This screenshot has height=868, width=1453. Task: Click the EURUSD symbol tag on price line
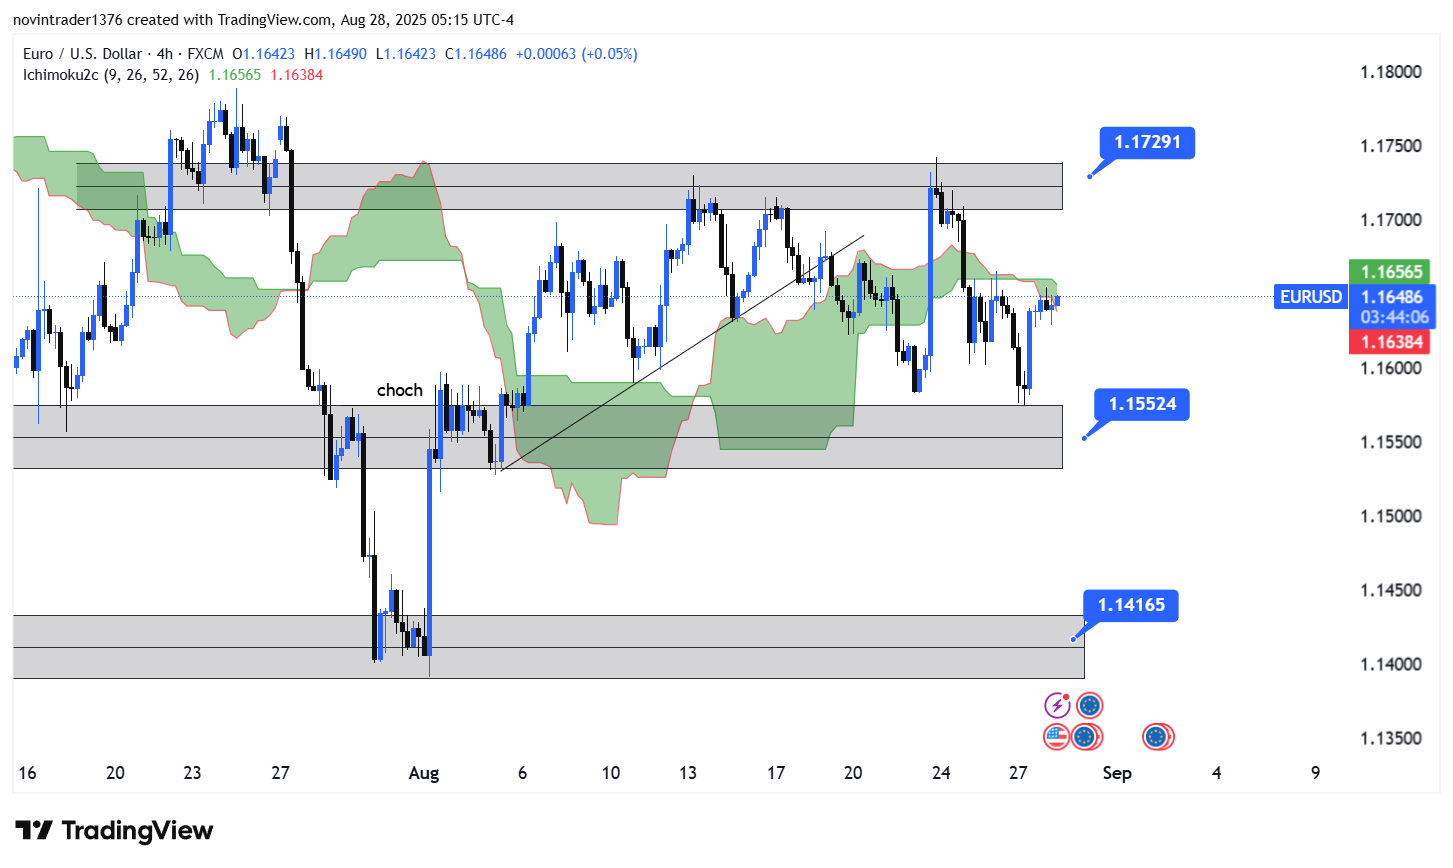pyautogui.click(x=1310, y=297)
